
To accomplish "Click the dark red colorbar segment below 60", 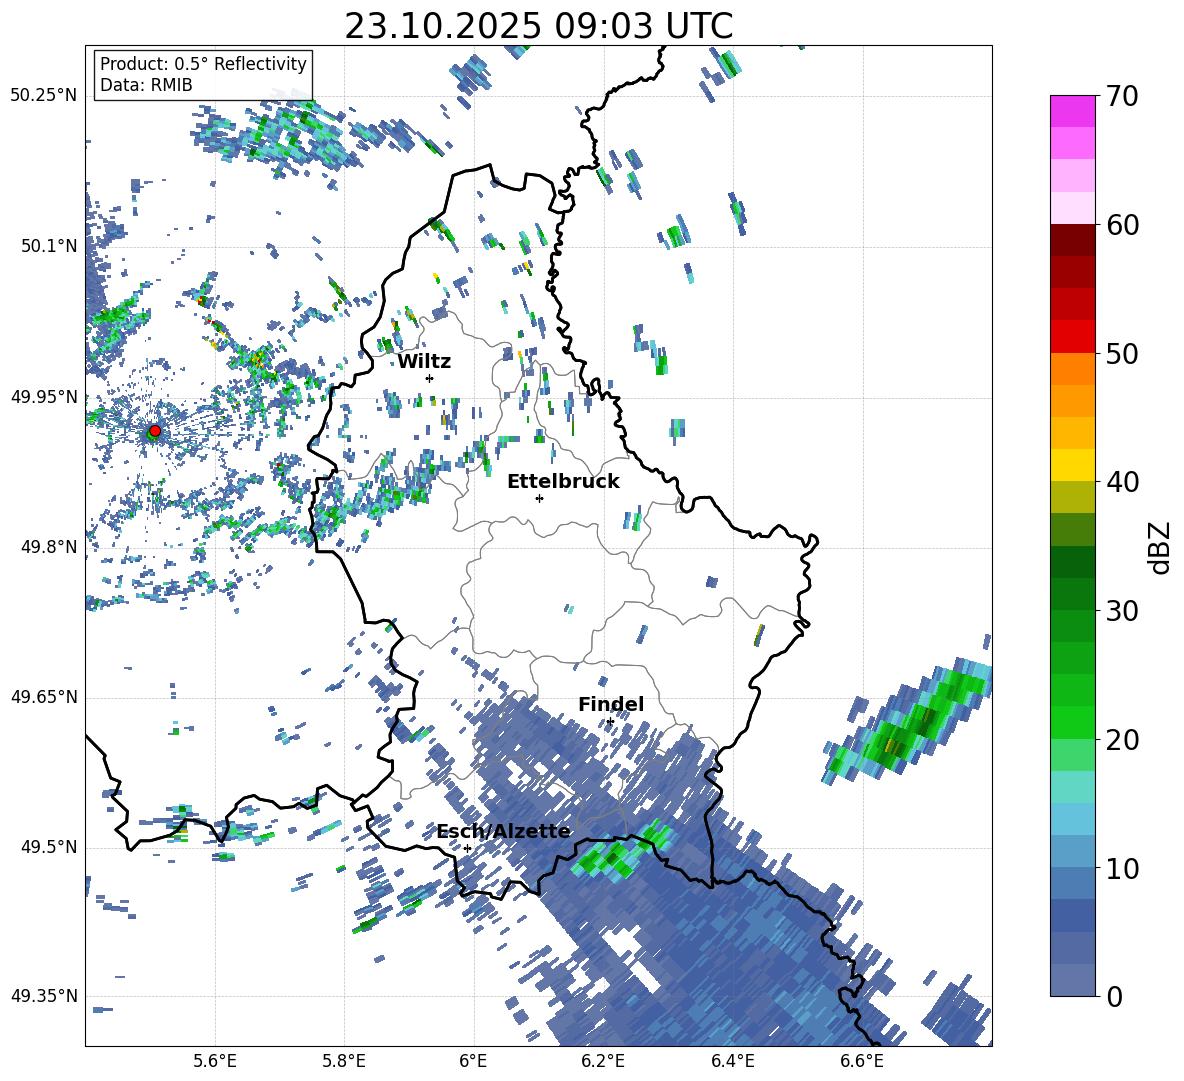I will (1072, 240).
